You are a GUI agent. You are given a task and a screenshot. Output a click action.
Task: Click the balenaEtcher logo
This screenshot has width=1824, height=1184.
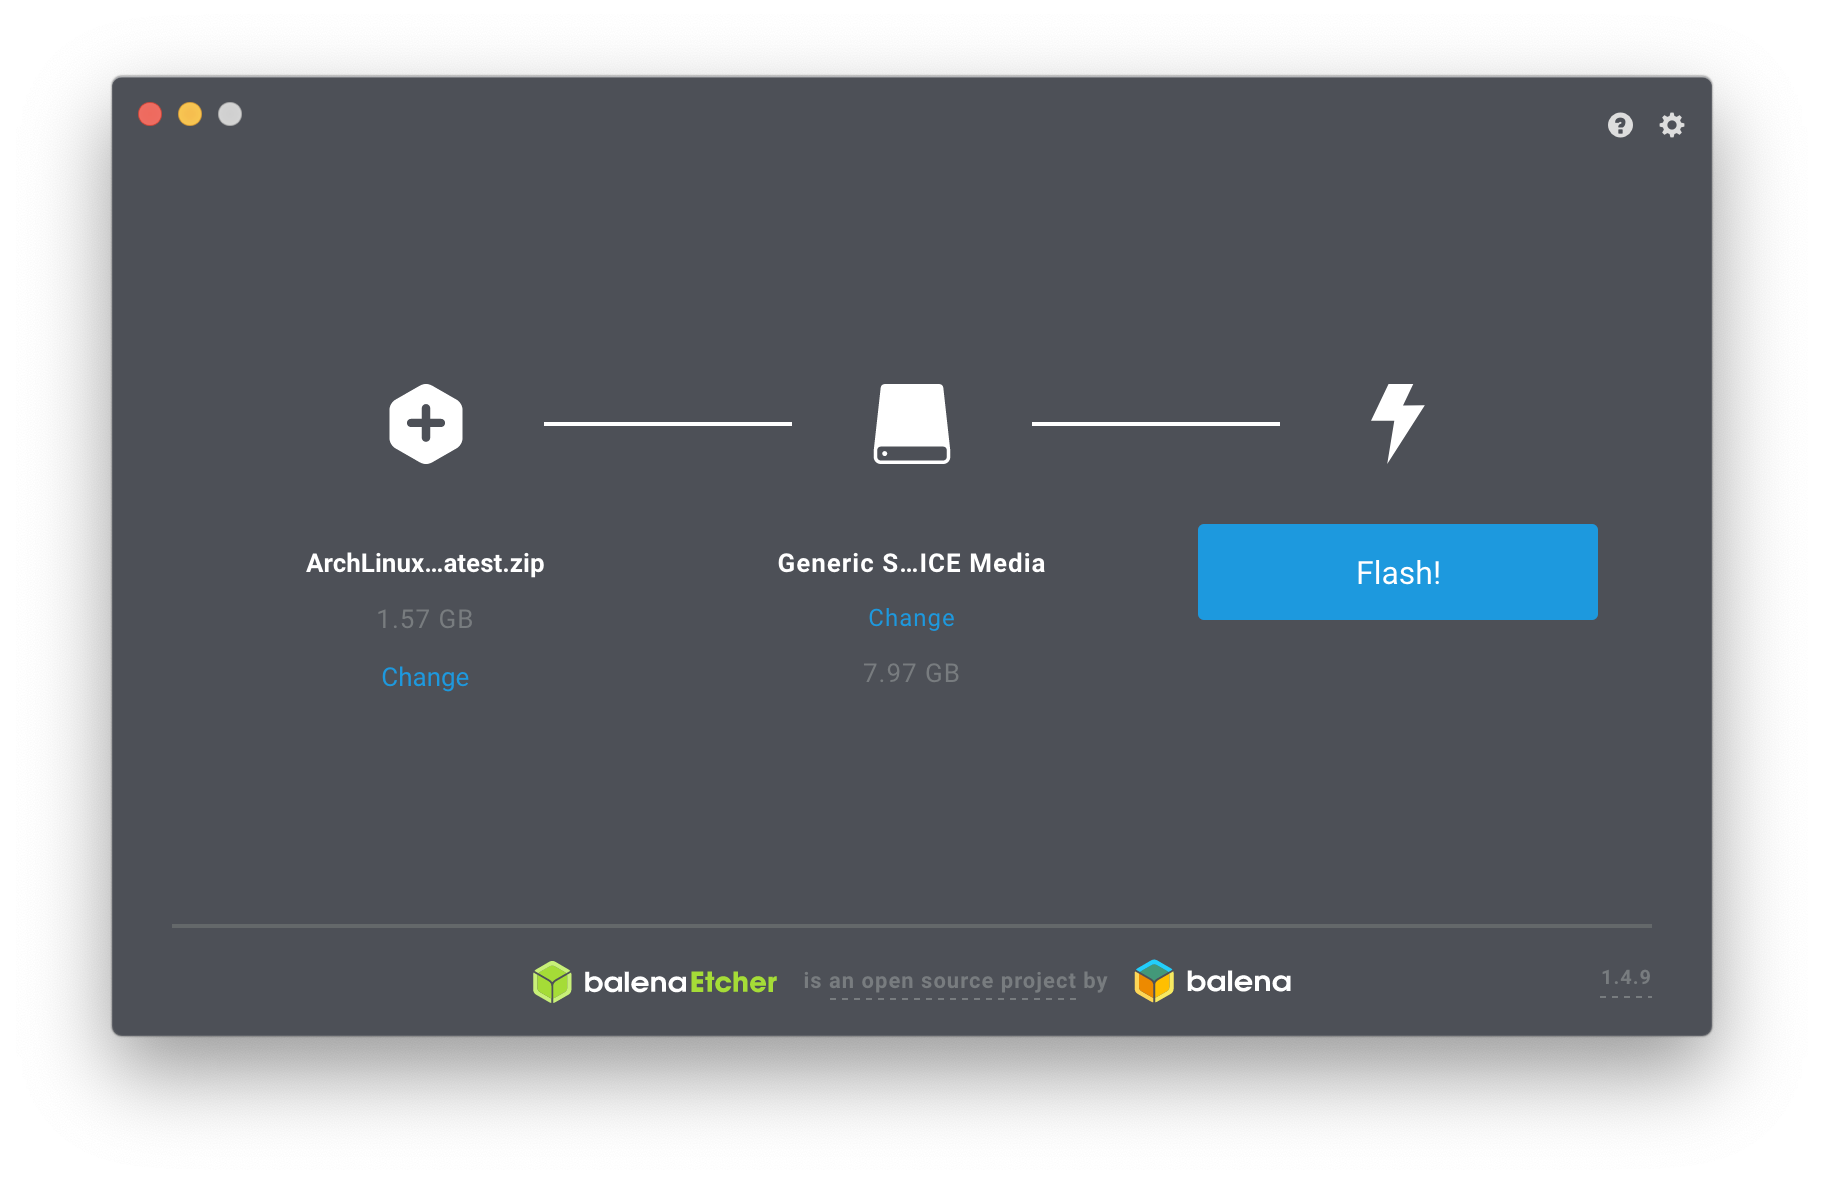(655, 982)
